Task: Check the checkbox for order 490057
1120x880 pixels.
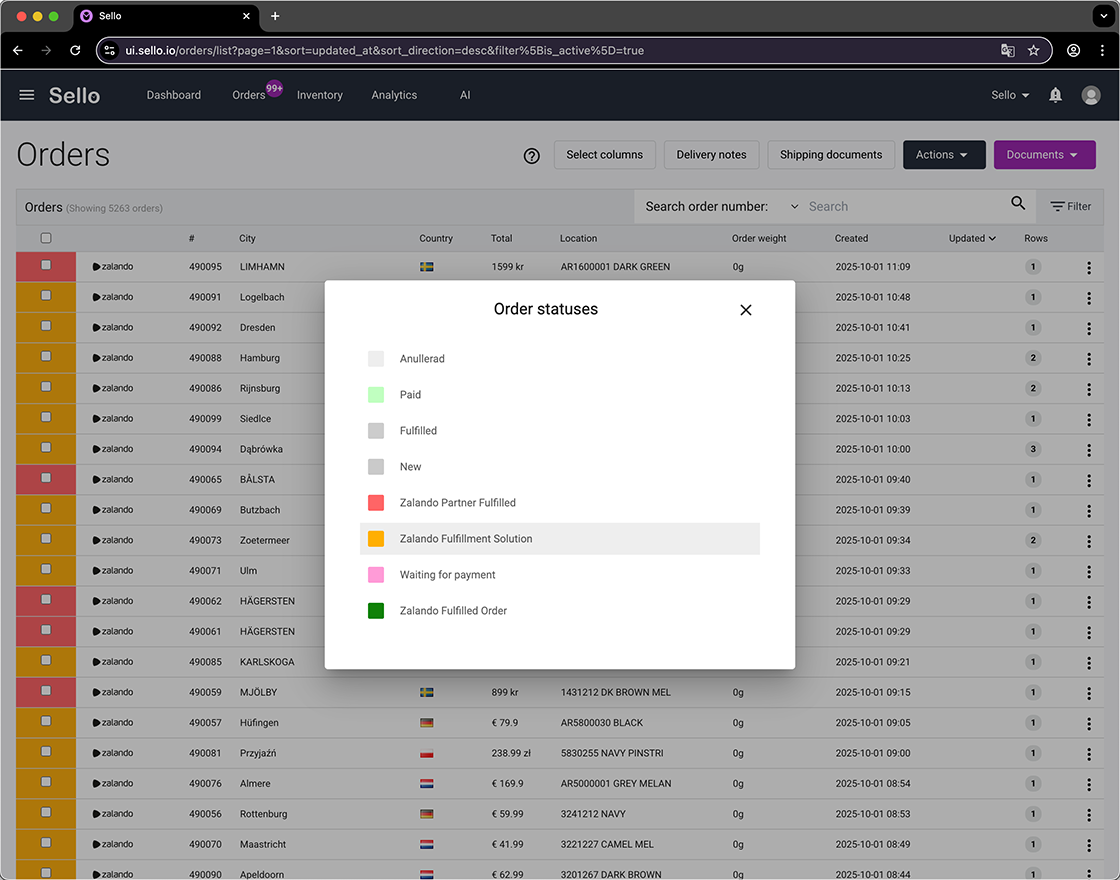Action: 45,722
